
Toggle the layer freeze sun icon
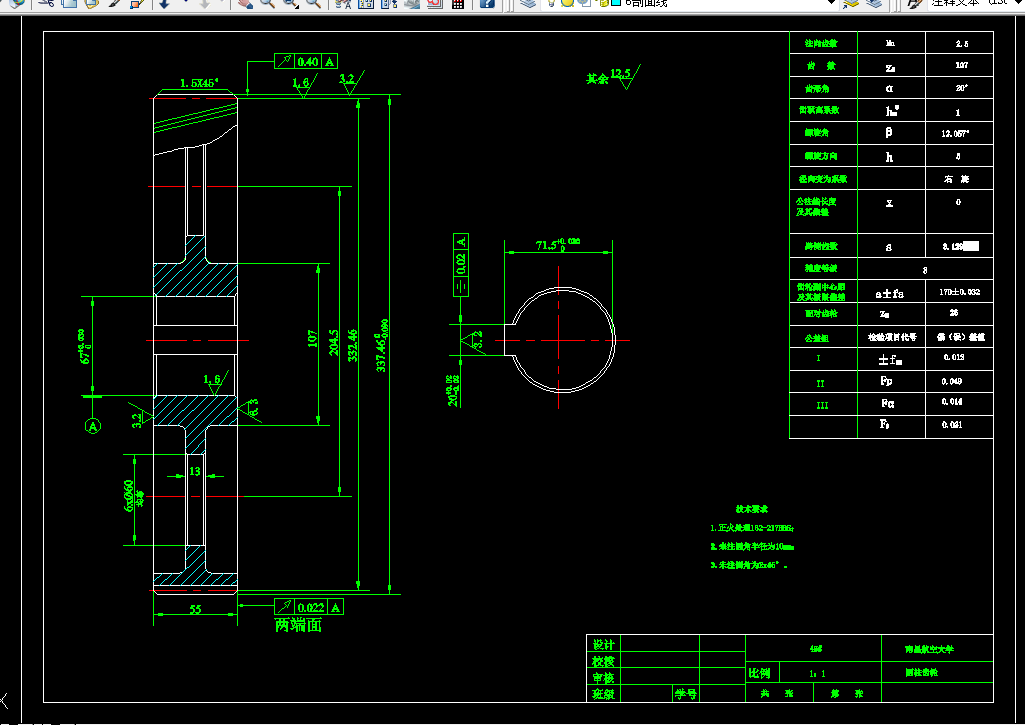(567, 3)
